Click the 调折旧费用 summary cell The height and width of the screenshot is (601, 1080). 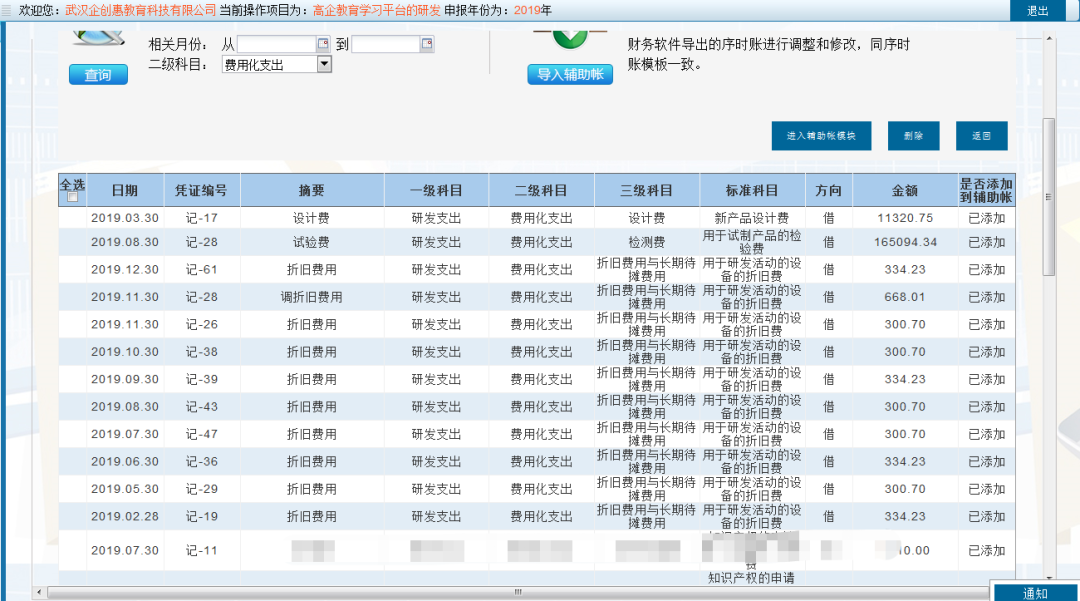coord(311,297)
